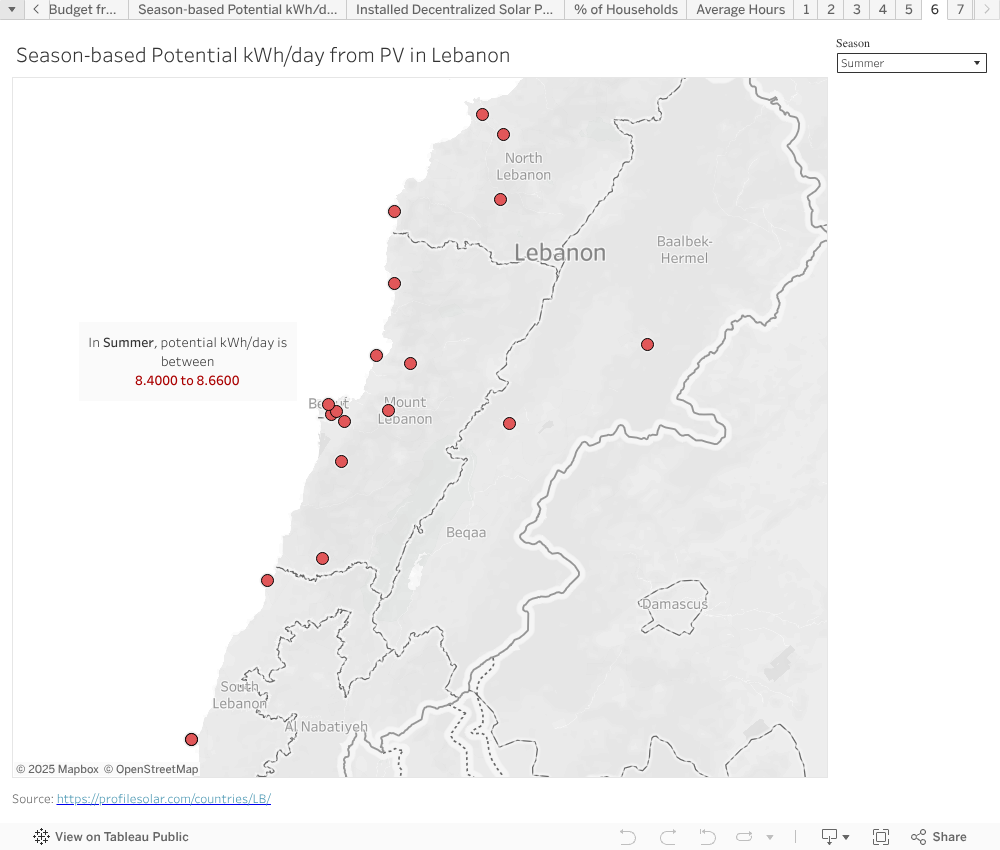Select the southernmost red map marker

click(x=191, y=740)
